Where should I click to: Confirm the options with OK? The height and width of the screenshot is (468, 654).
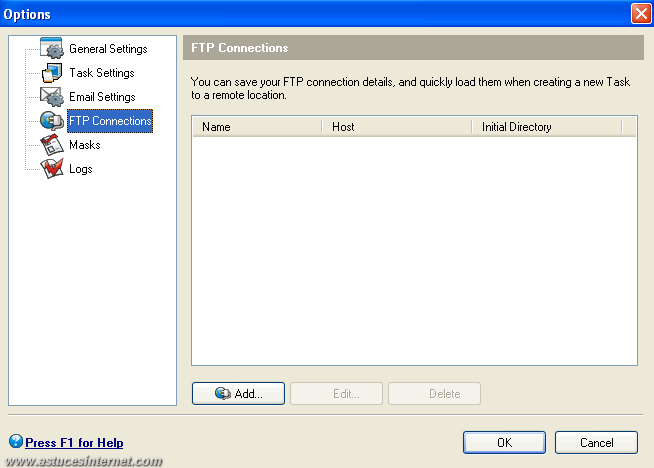(504, 443)
